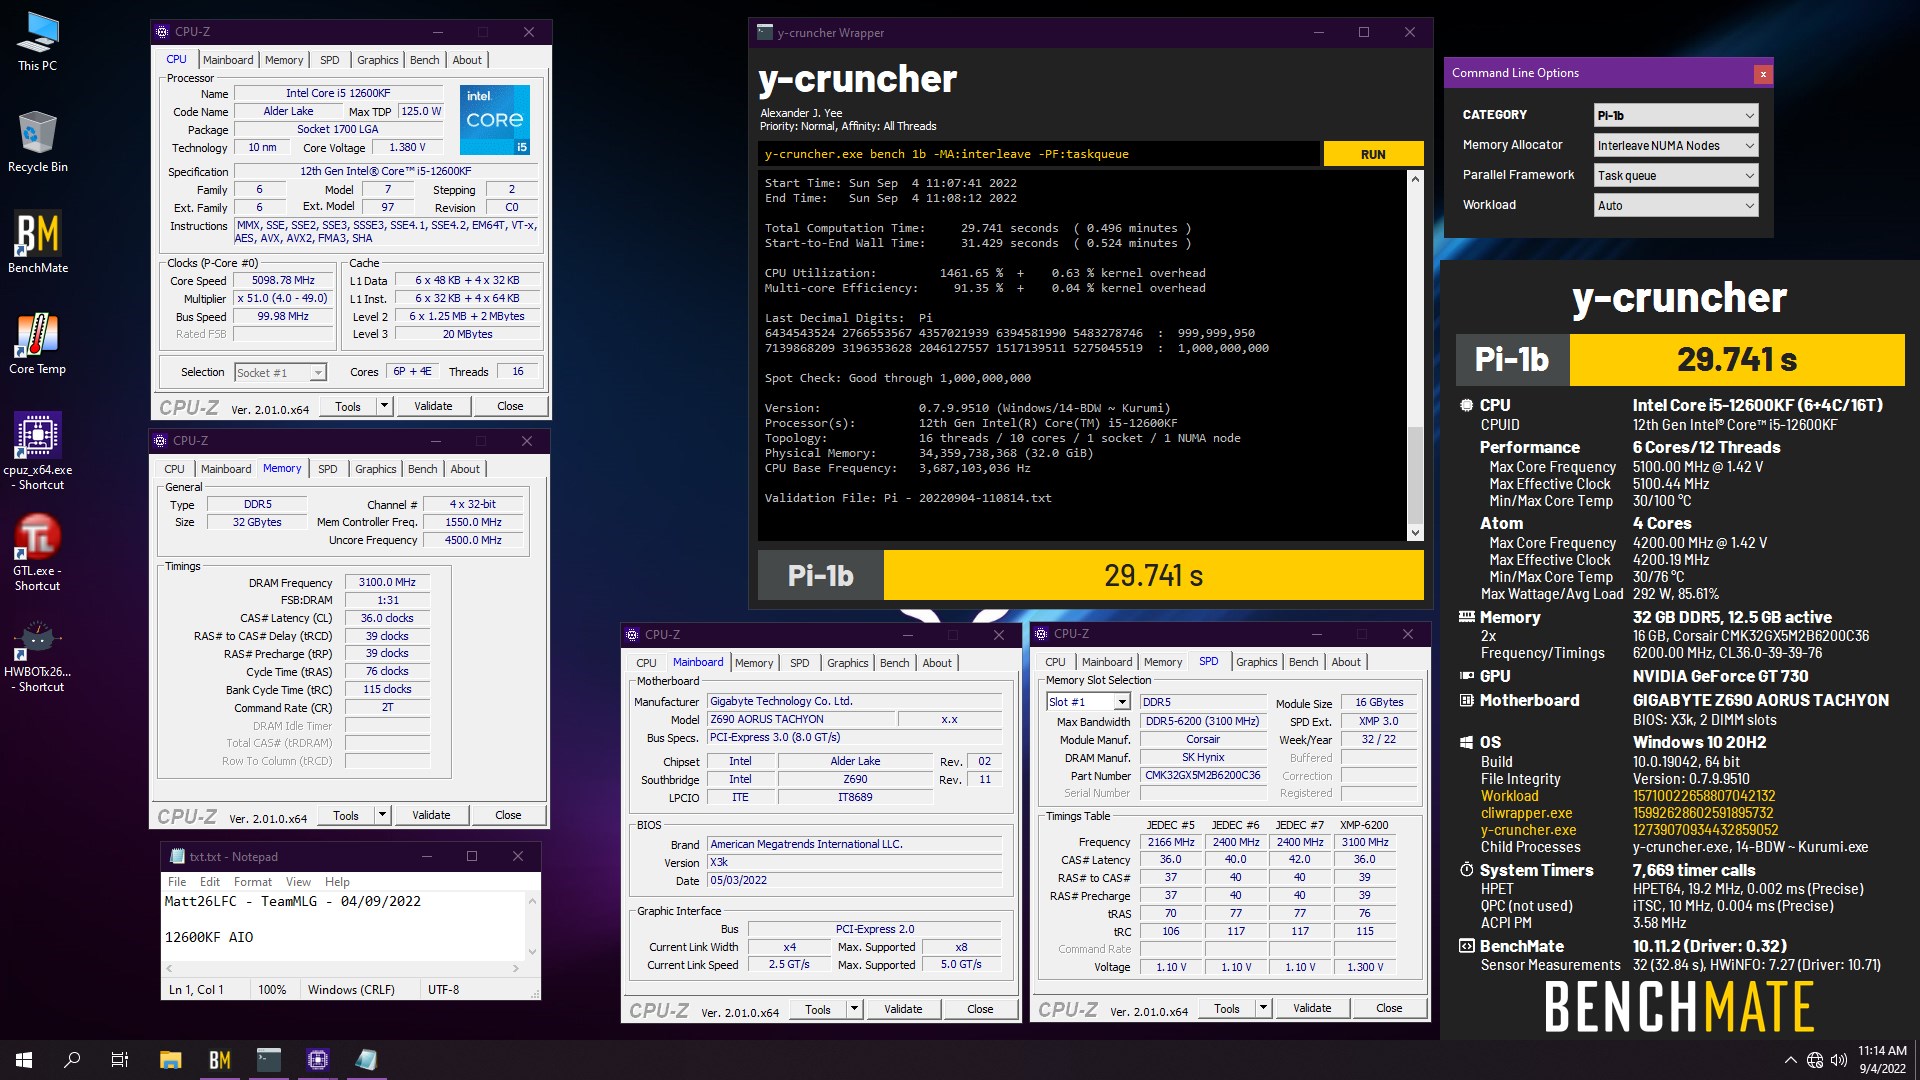This screenshot has width=1920, height=1080.
Task: Click the Notepad title bar icon
Action: pyautogui.click(x=178, y=856)
